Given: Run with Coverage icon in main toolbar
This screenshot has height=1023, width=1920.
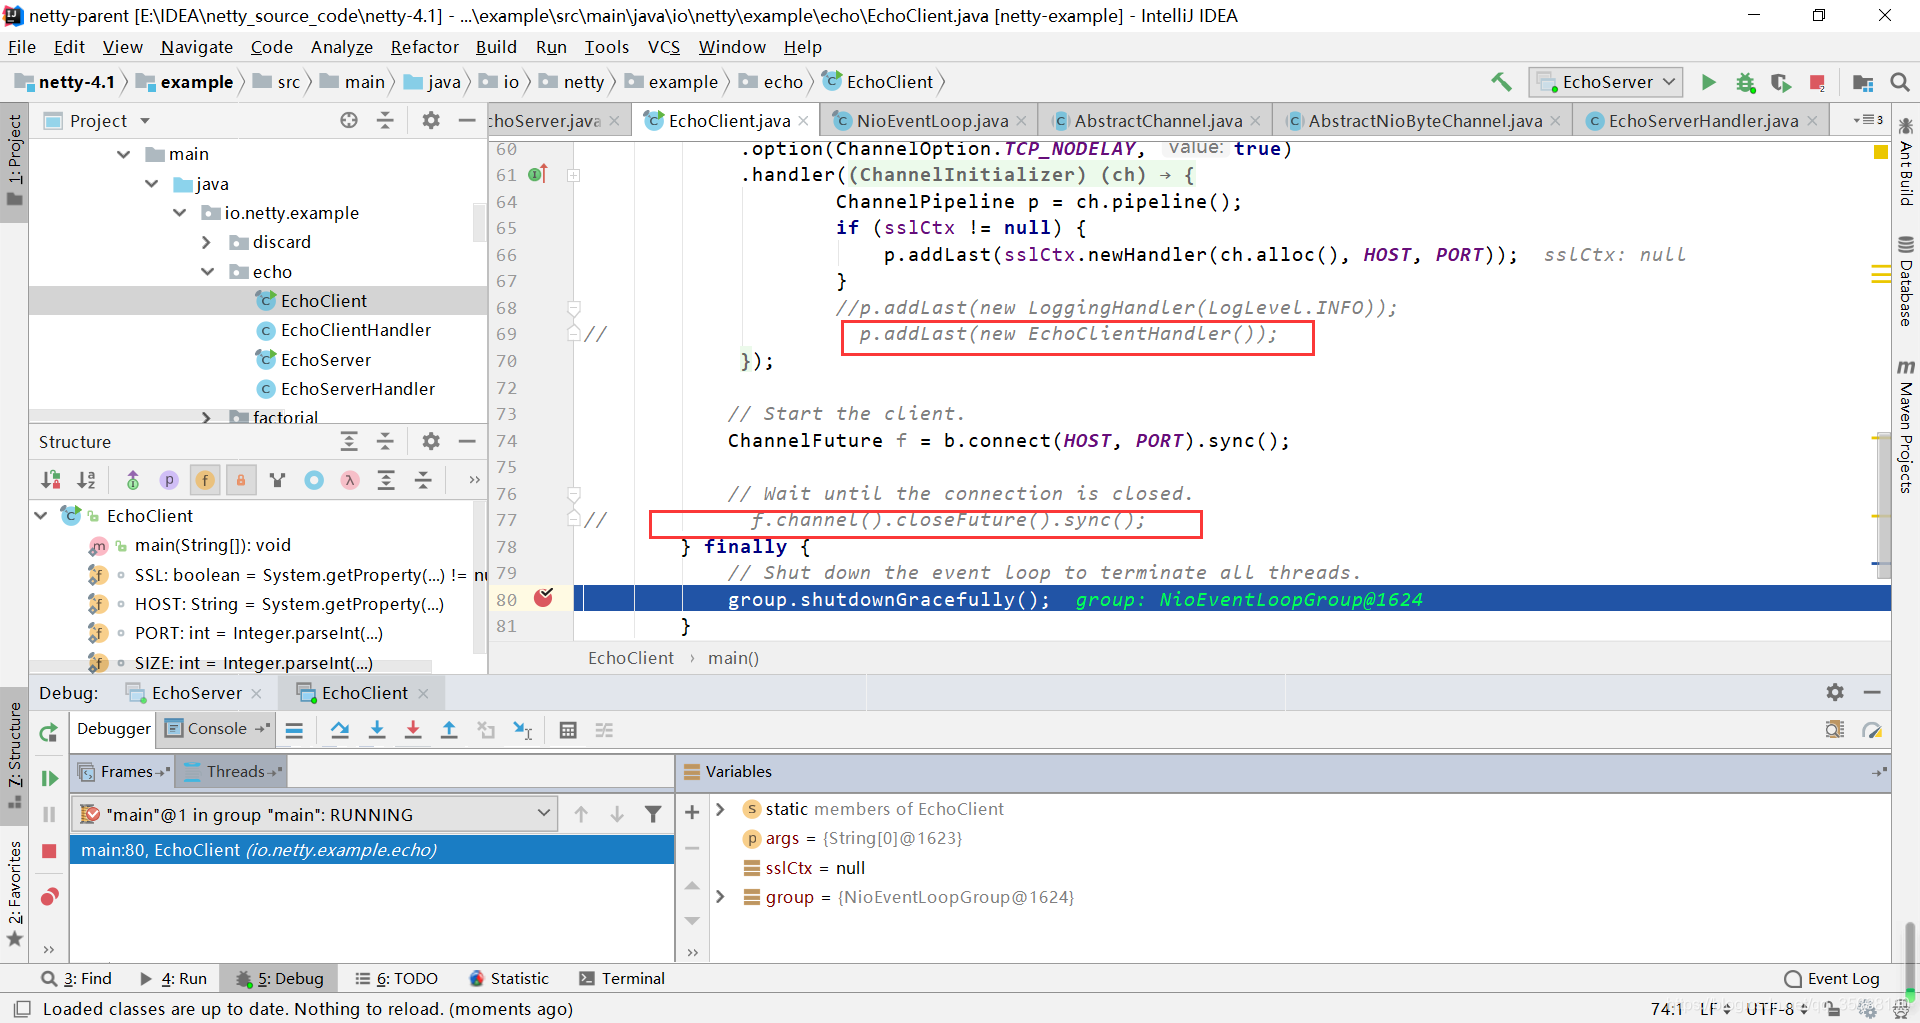Looking at the screenshot, I should point(1781,82).
